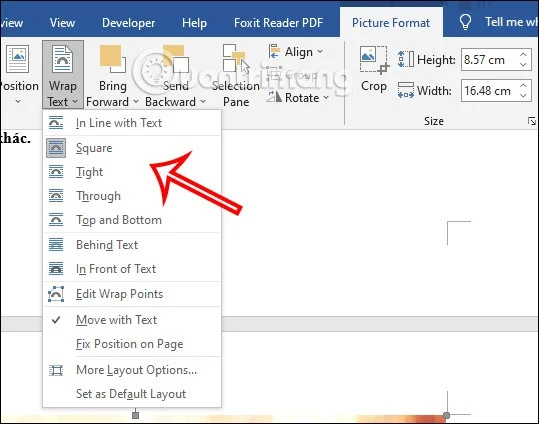539x424 pixels.
Task: Click the Tell me lightbulb icon
Action: pos(465,22)
